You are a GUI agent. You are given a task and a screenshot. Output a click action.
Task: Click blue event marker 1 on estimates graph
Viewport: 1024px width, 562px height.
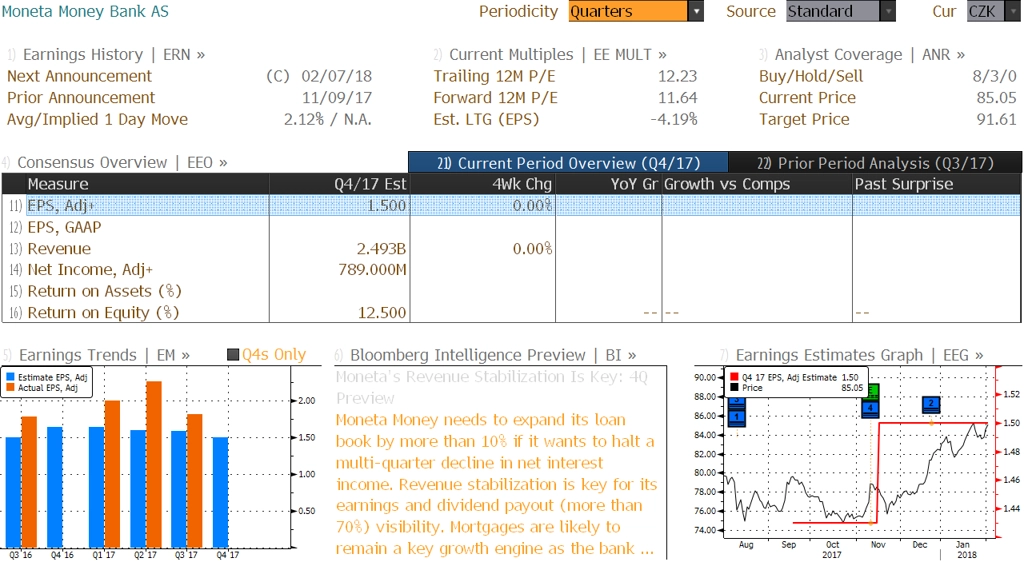tap(737, 416)
